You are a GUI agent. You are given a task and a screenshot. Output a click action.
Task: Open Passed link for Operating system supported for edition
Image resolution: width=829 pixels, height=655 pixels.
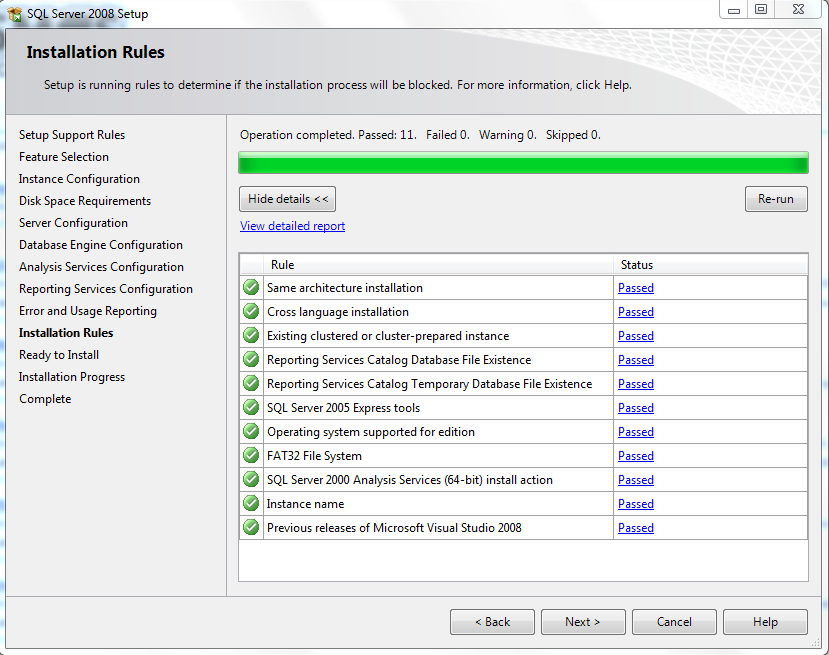click(636, 432)
